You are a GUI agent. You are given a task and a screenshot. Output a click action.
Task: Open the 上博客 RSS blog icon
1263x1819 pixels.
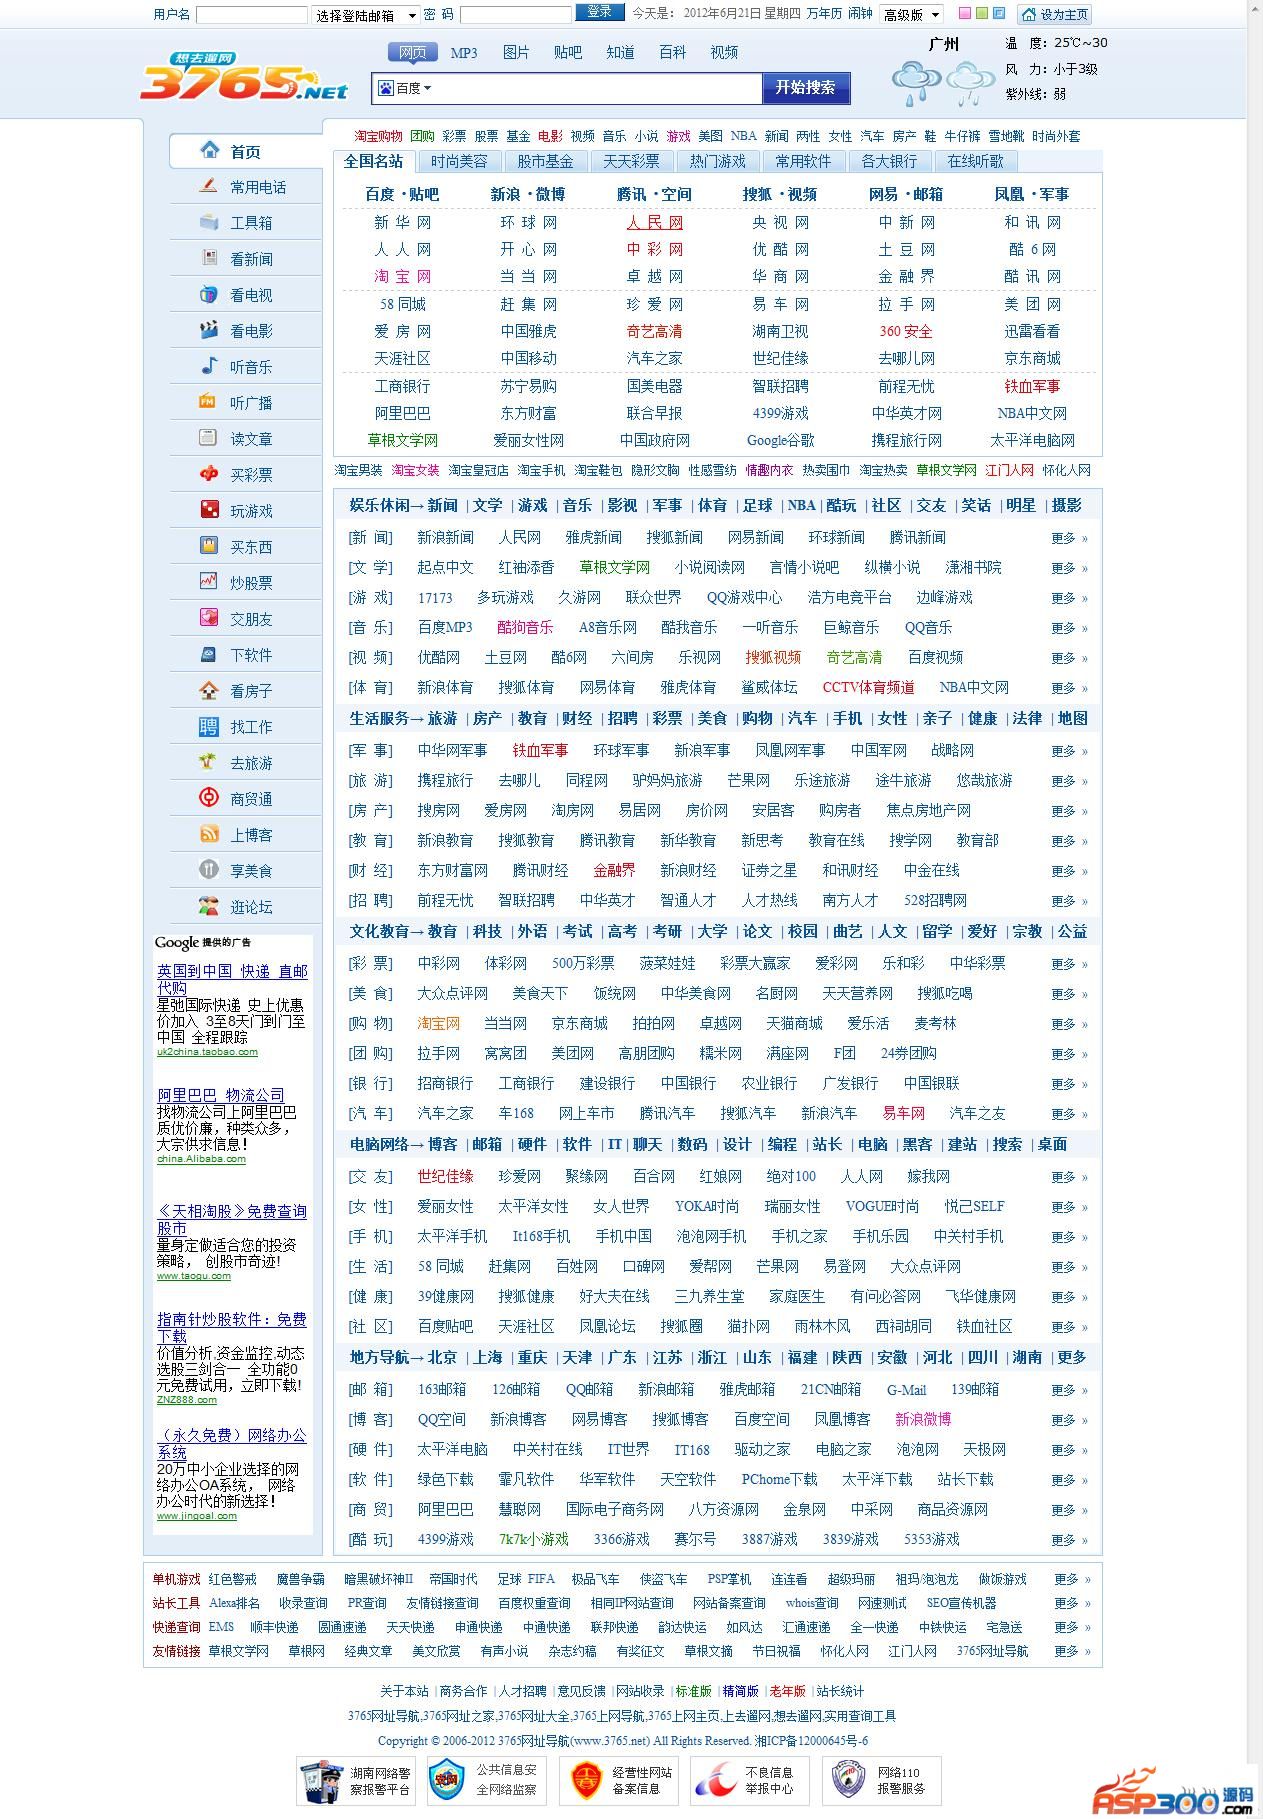[208, 834]
